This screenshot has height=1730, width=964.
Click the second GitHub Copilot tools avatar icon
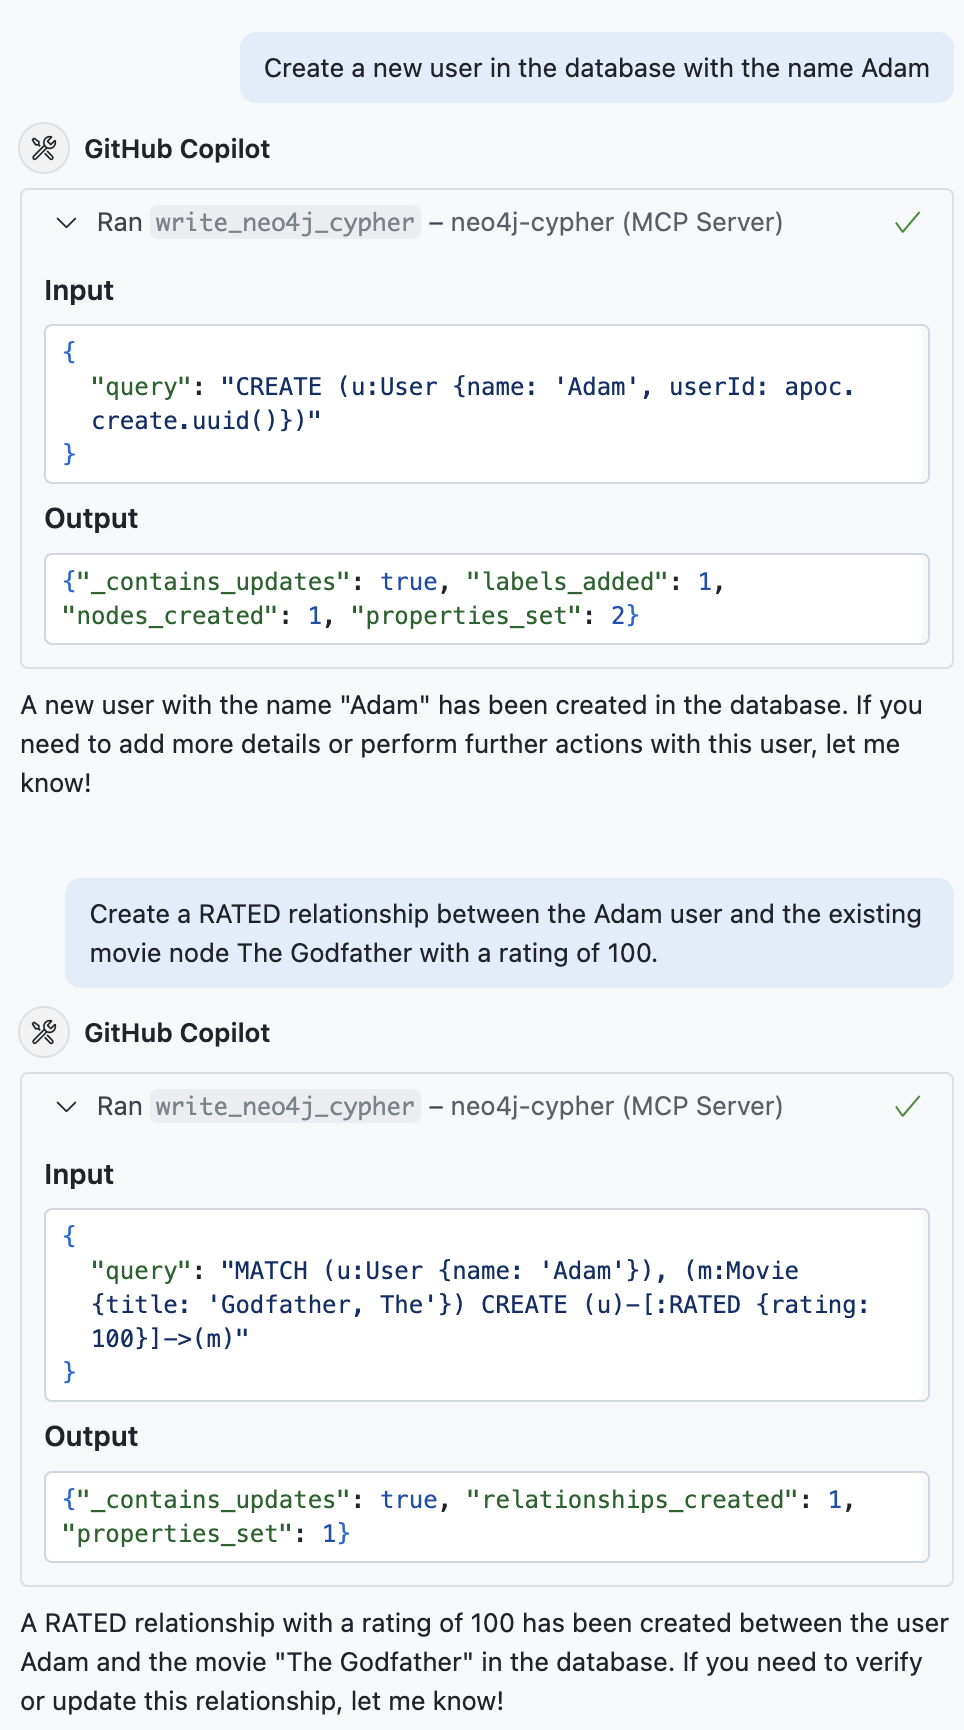coord(44,1033)
